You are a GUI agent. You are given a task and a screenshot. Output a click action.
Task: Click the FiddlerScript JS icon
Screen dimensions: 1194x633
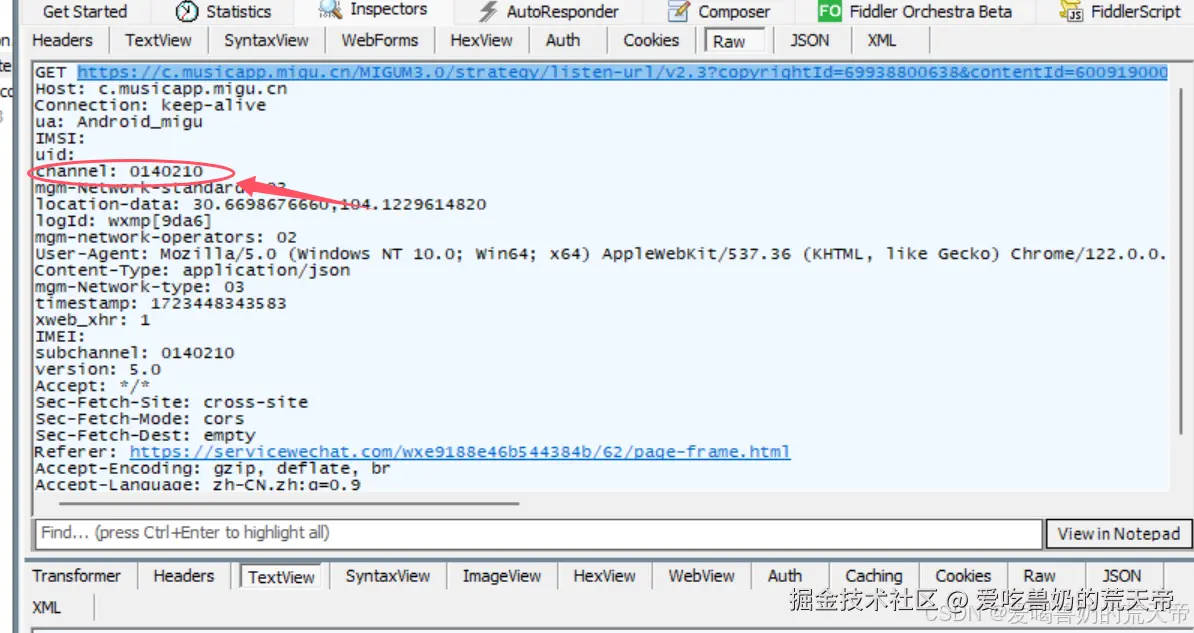(1071, 11)
